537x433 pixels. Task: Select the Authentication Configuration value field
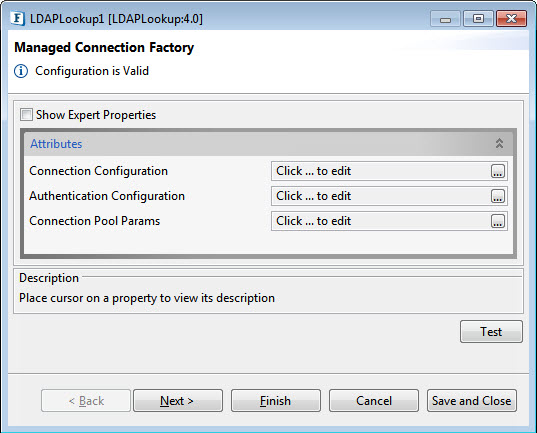coord(389,196)
